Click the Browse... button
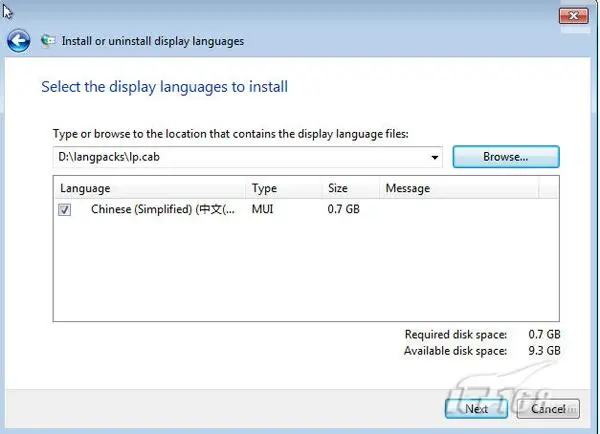Viewport: 600px width, 434px height. pos(505,157)
